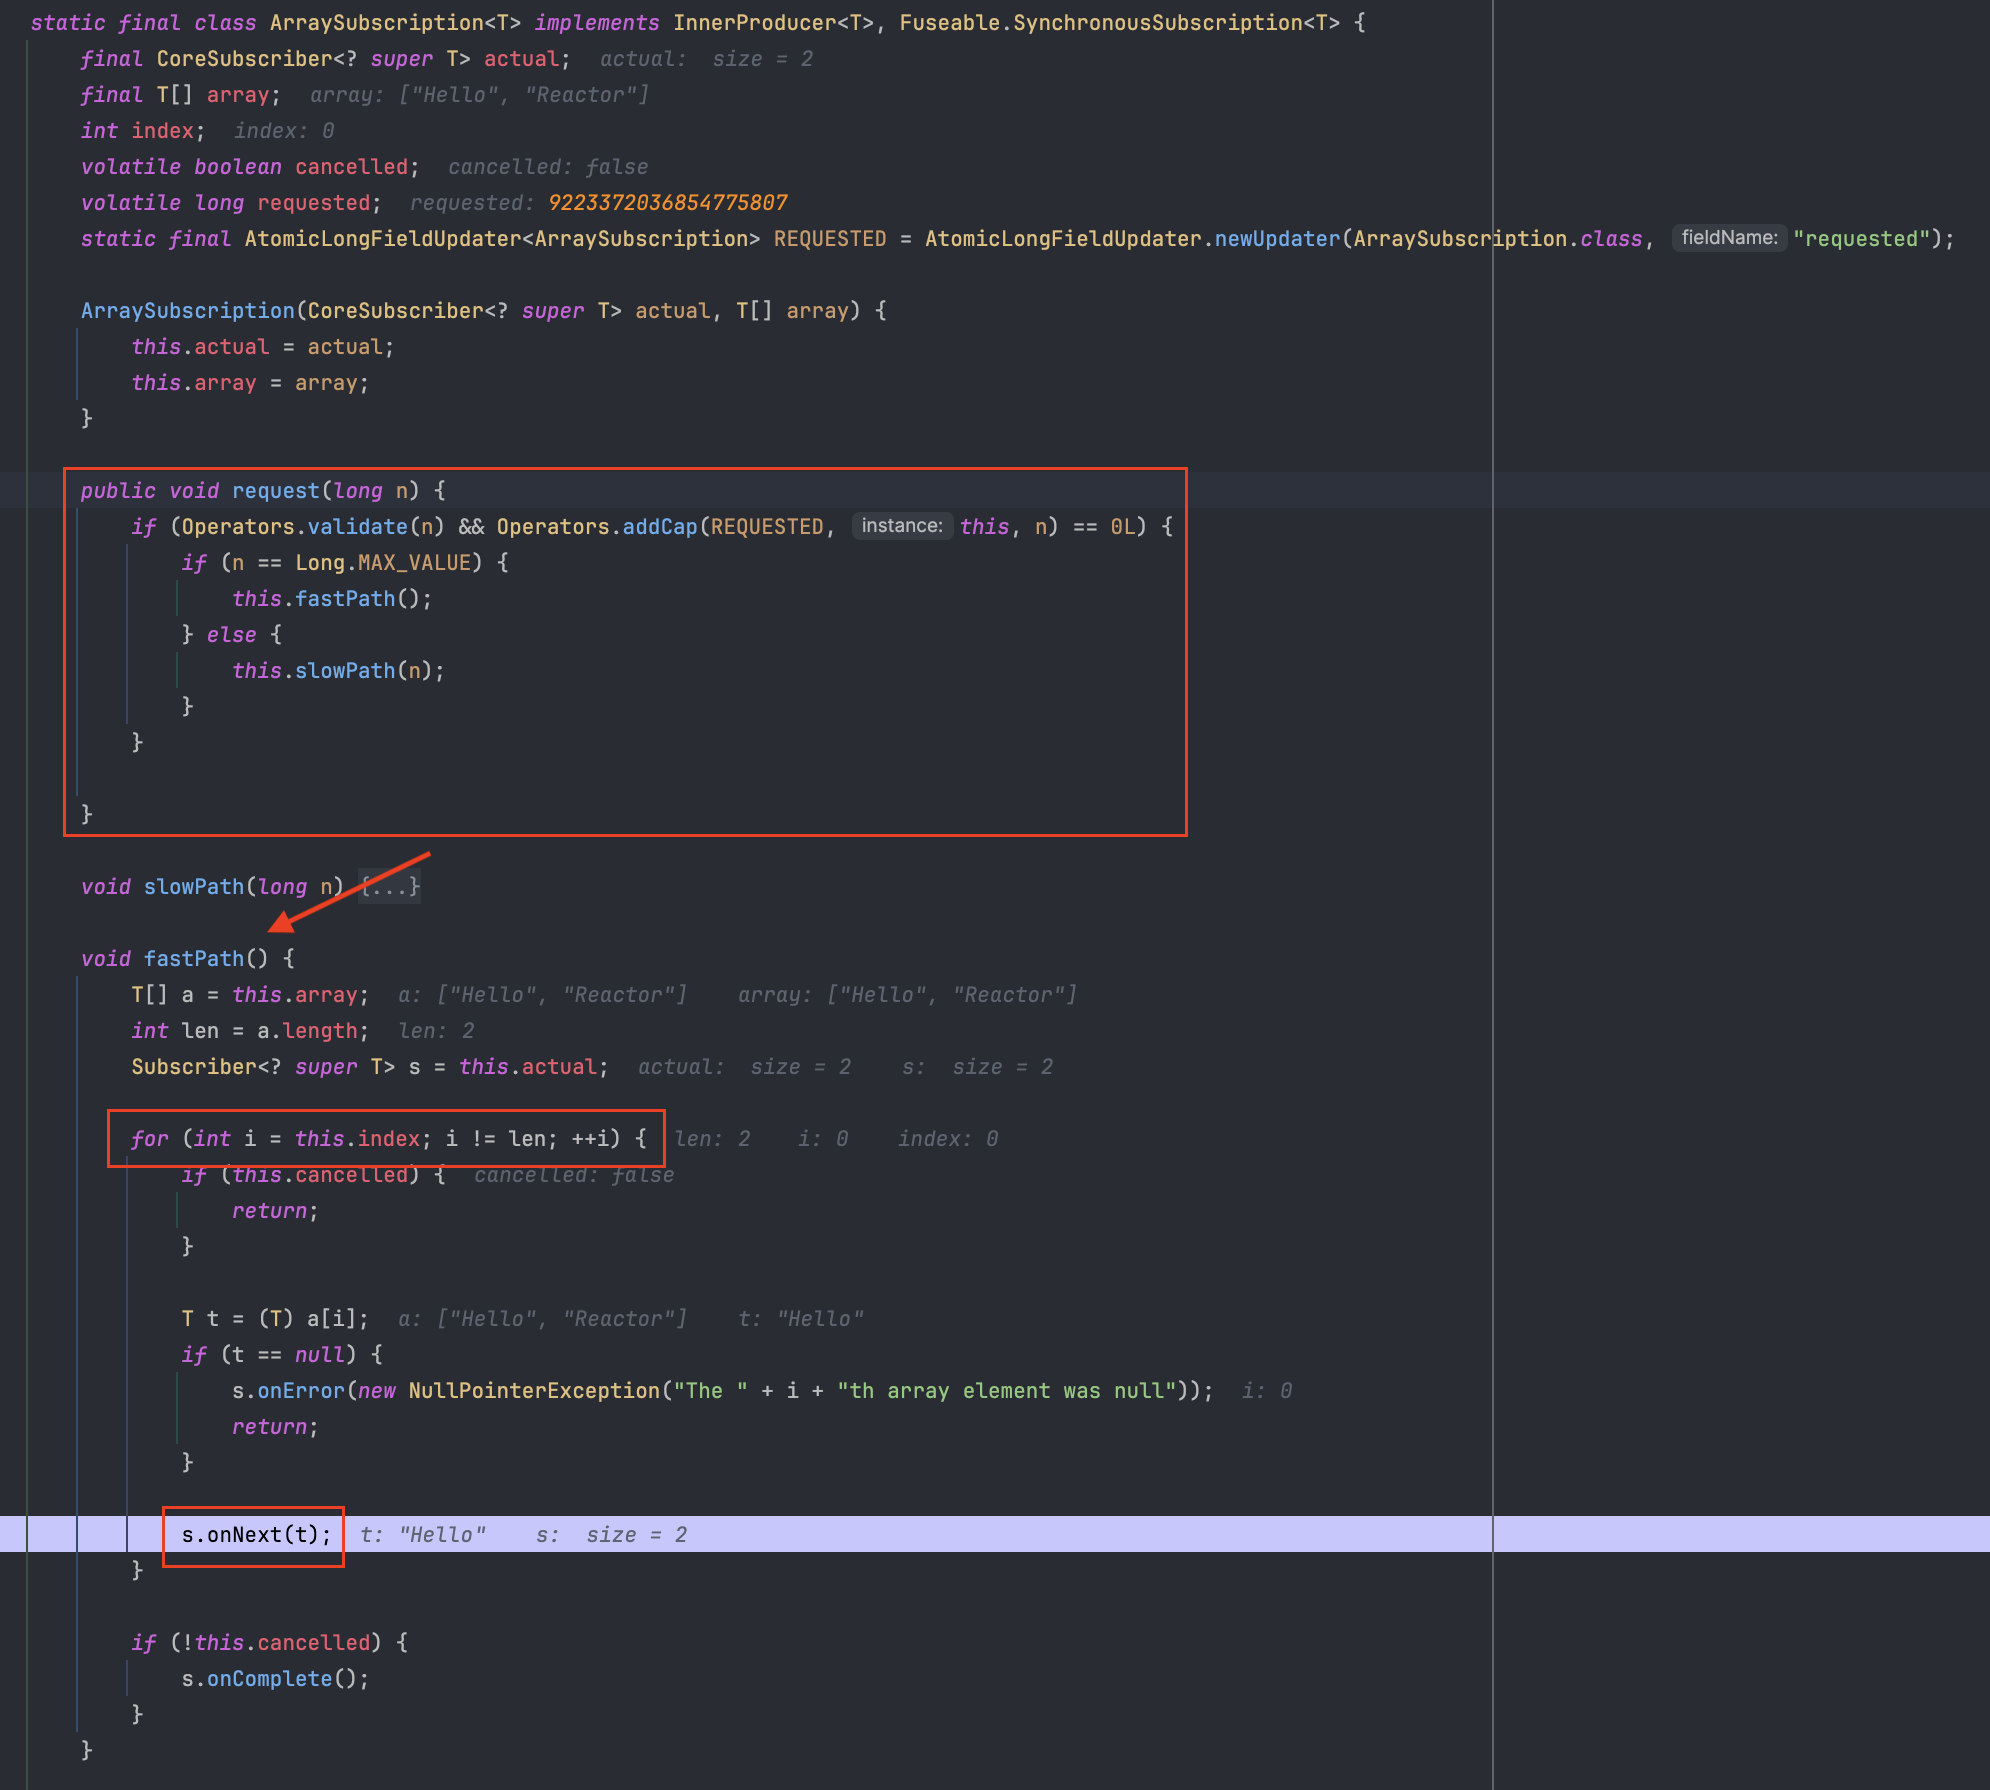This screenshot has width=1990, height=1790.
Task: Expand the folded slowPath method body
Action: coord(390,887)
